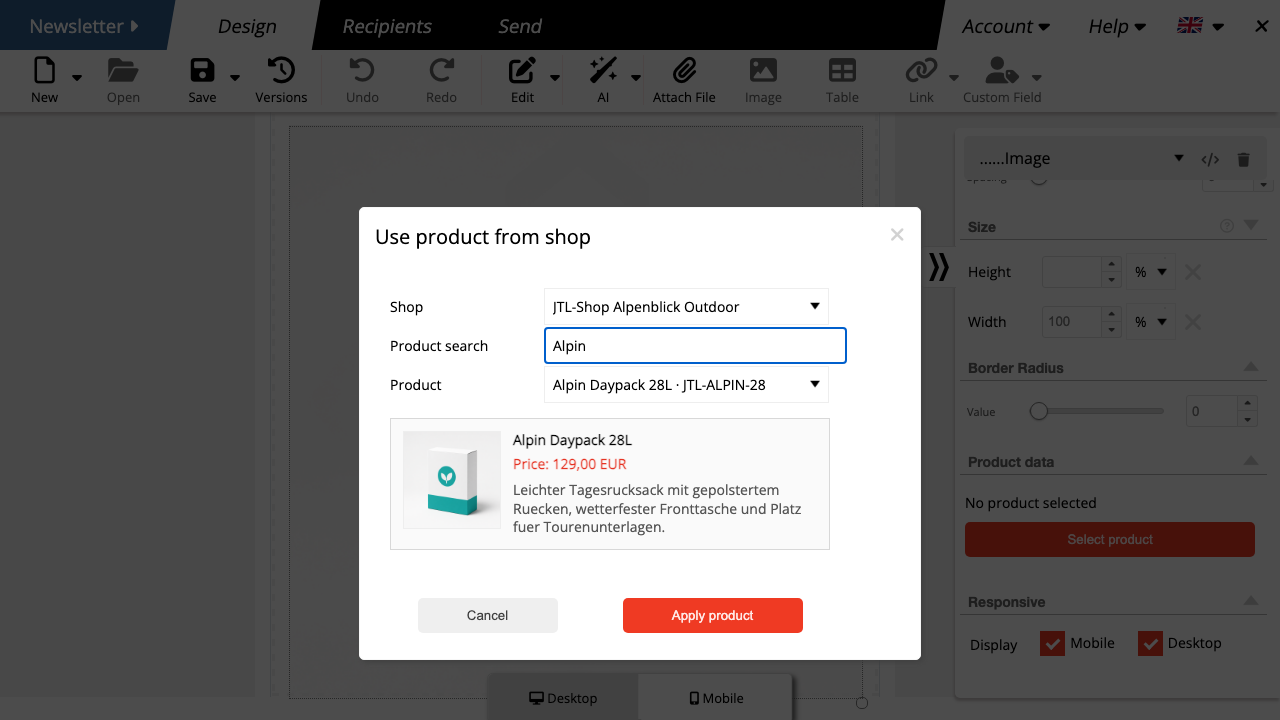Viewport: 1280px width, 720px height.
Task: Open the Help menu
Action: coord(1116,26)
